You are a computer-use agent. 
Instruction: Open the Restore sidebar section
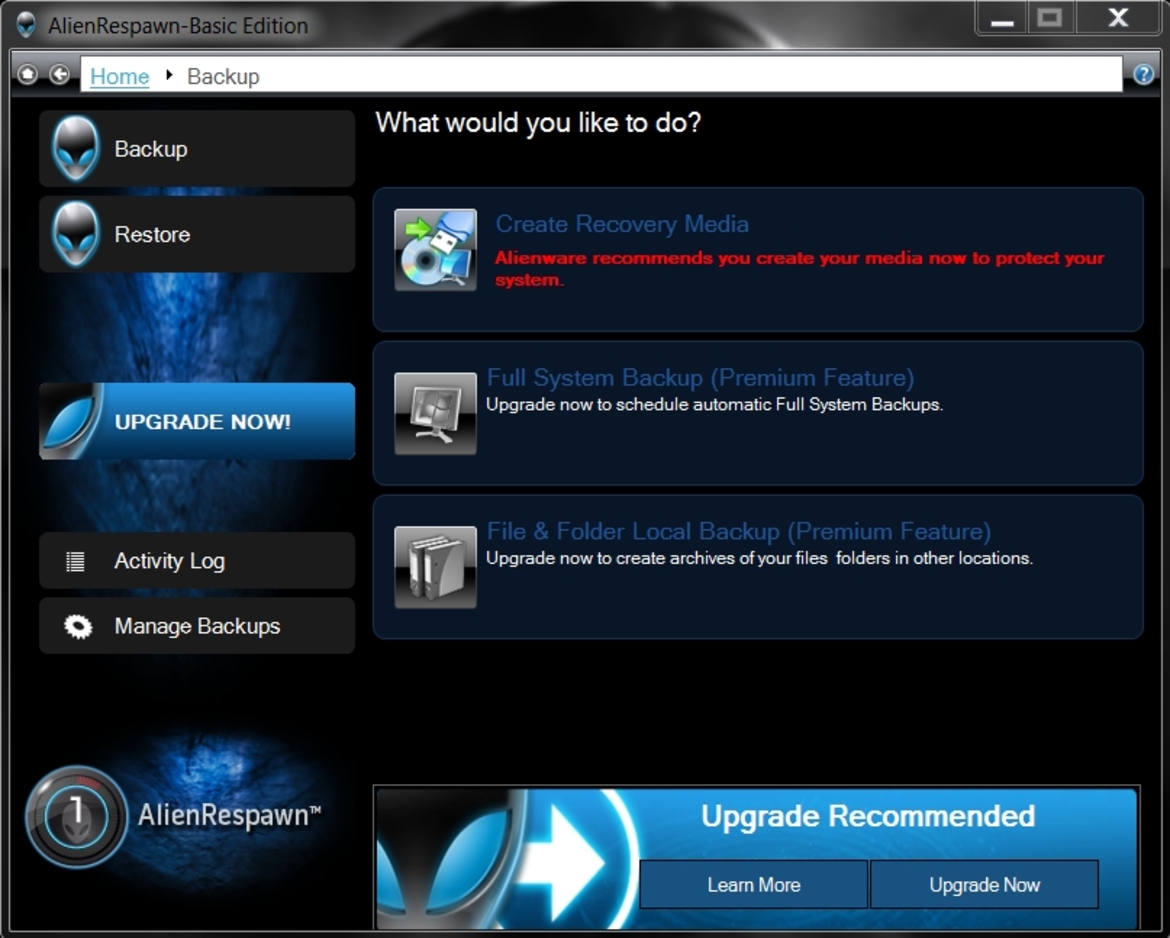click(197, 234)
